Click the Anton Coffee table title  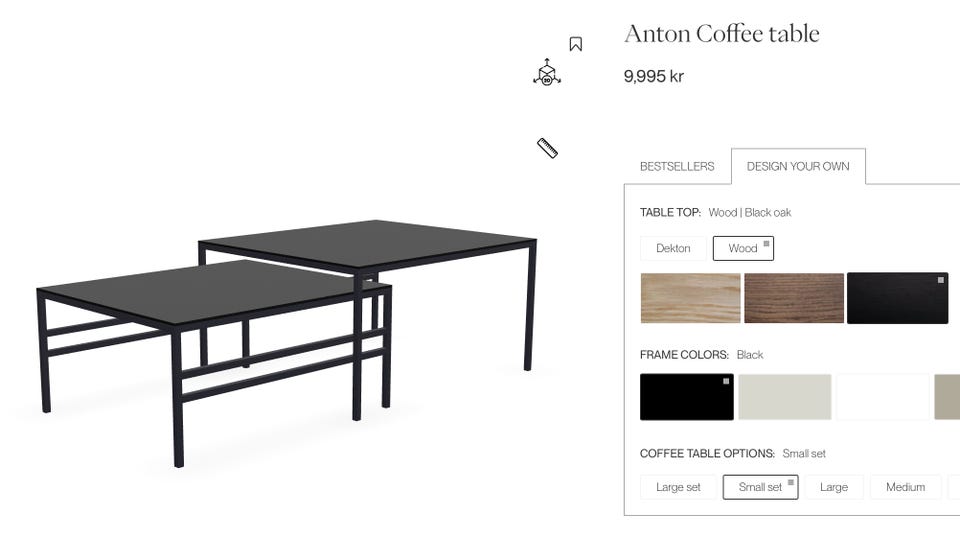[722, 34]
